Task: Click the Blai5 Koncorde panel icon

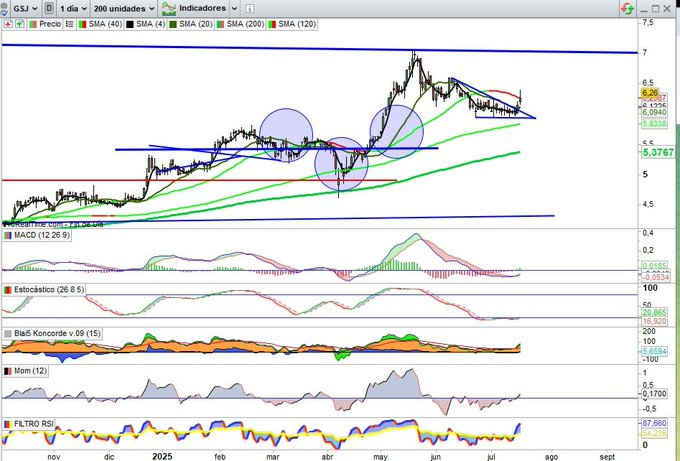Action: pyautogui.click(x=8, y=333)
